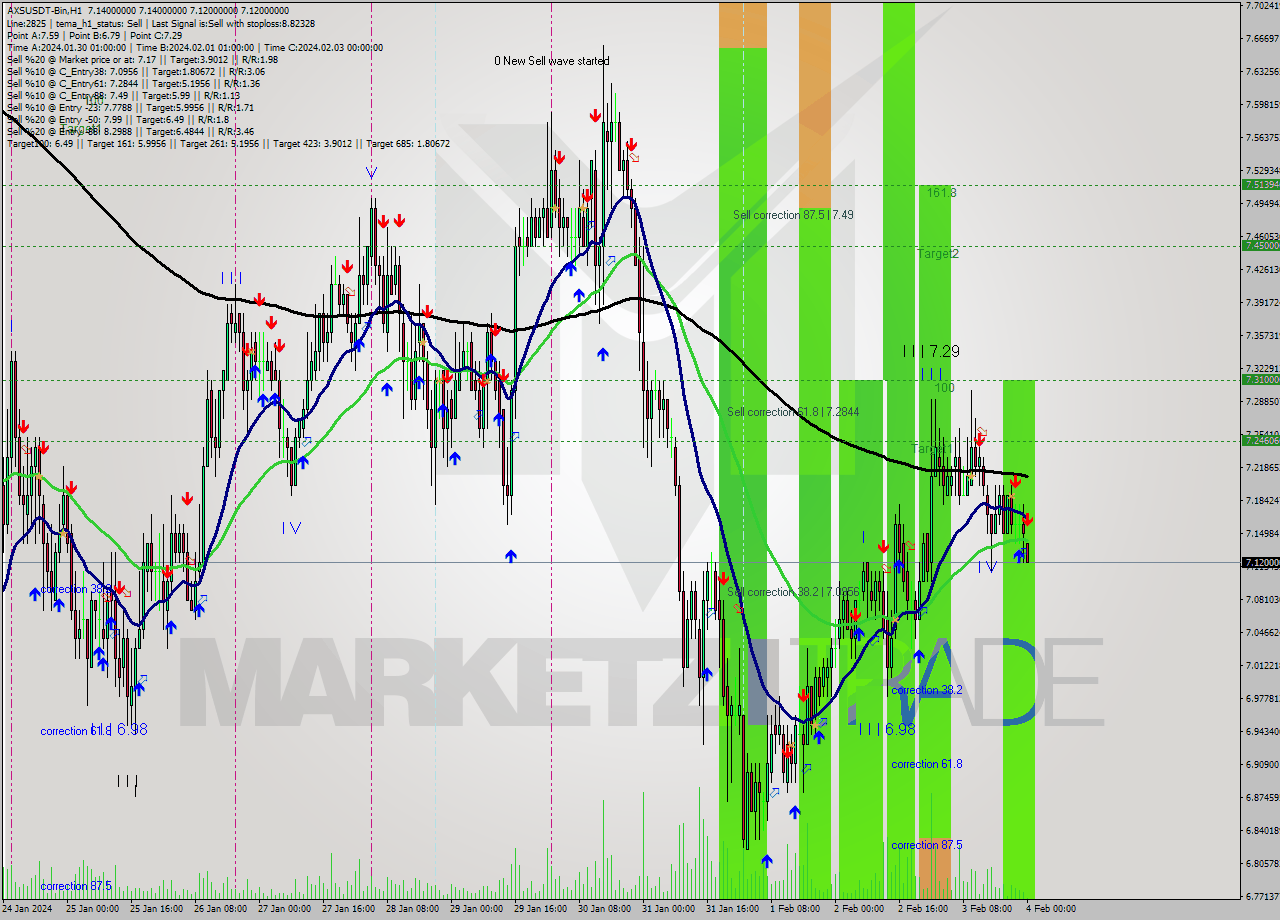Click the 31 Jan 16:00 time label
Viewport: 1280px width, 920px height.
click(732, 909)
